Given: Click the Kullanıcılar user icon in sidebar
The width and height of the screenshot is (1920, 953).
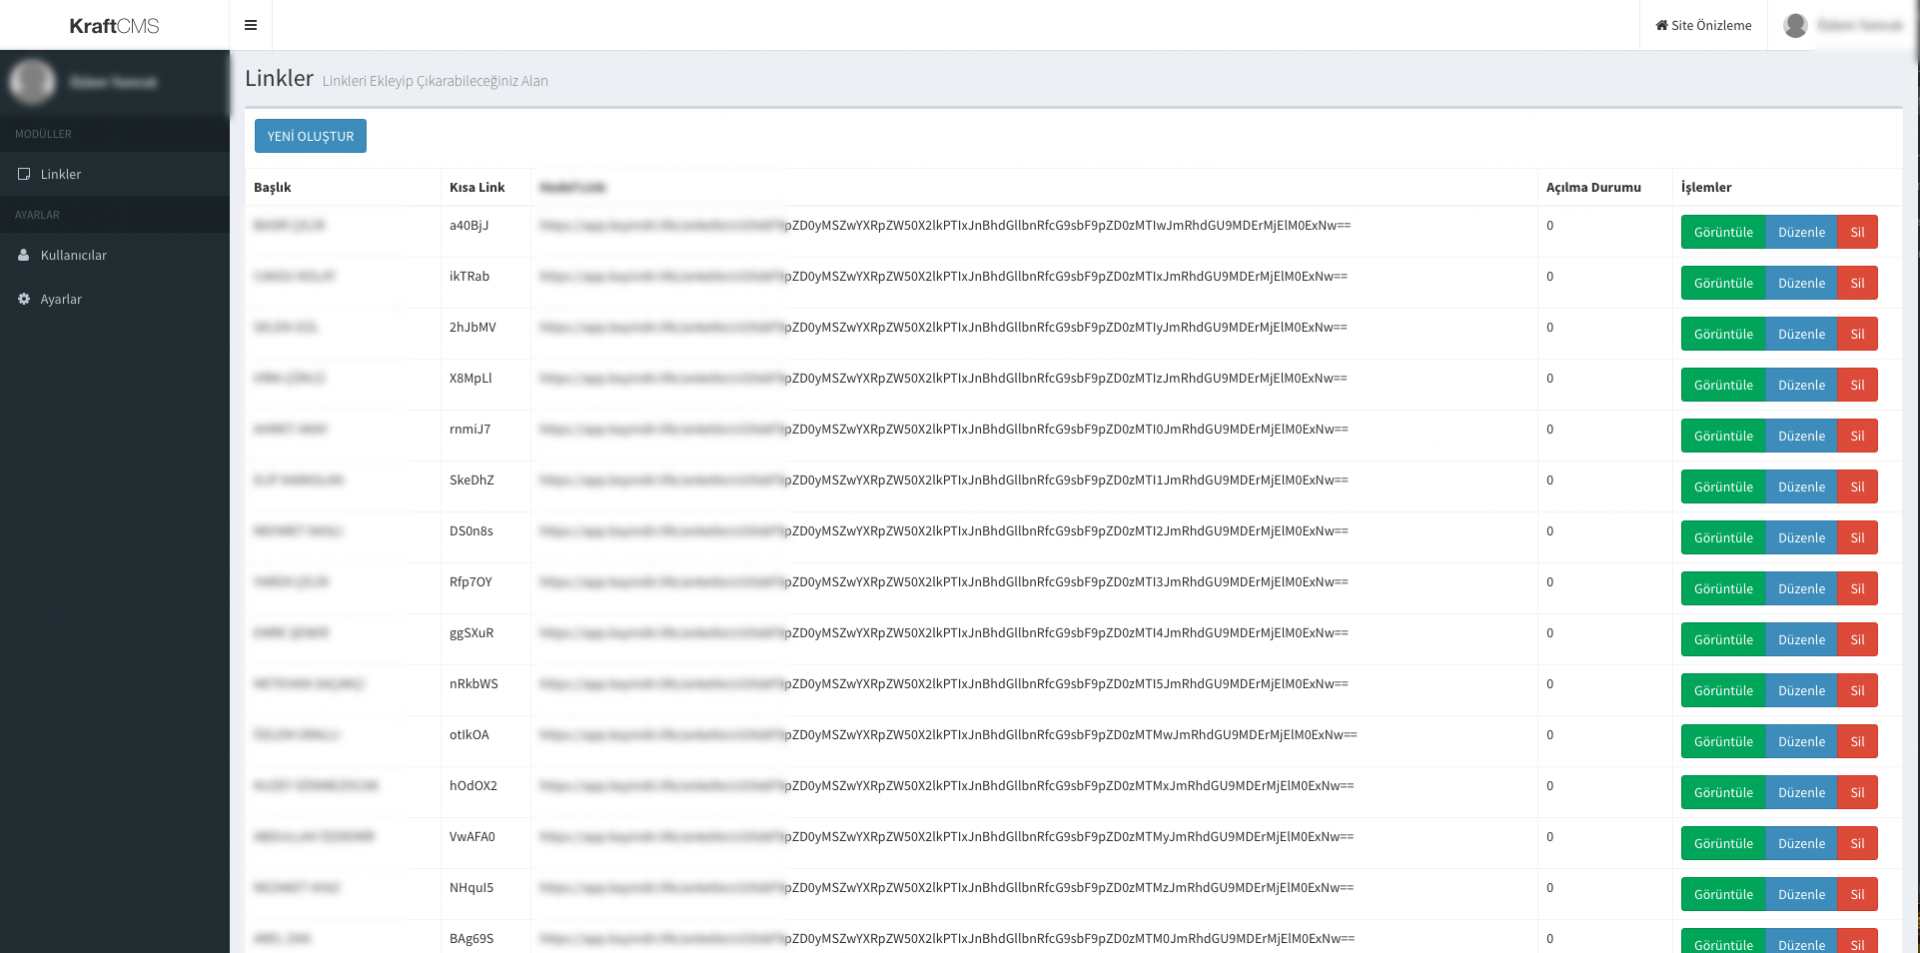Looking at the screenshot, I should click(x=24, y=255).
